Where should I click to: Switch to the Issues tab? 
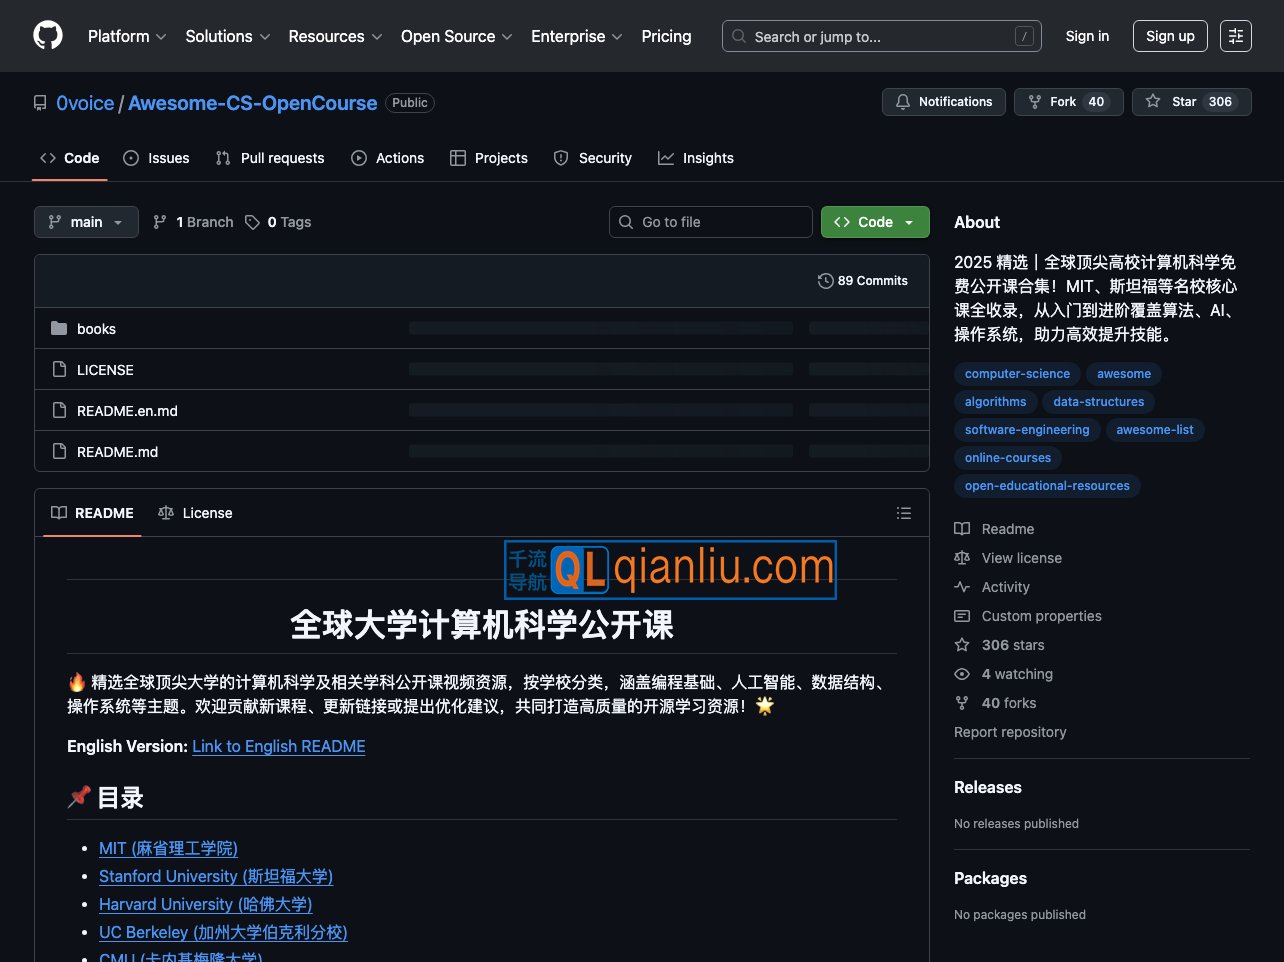tap(156, 158)
